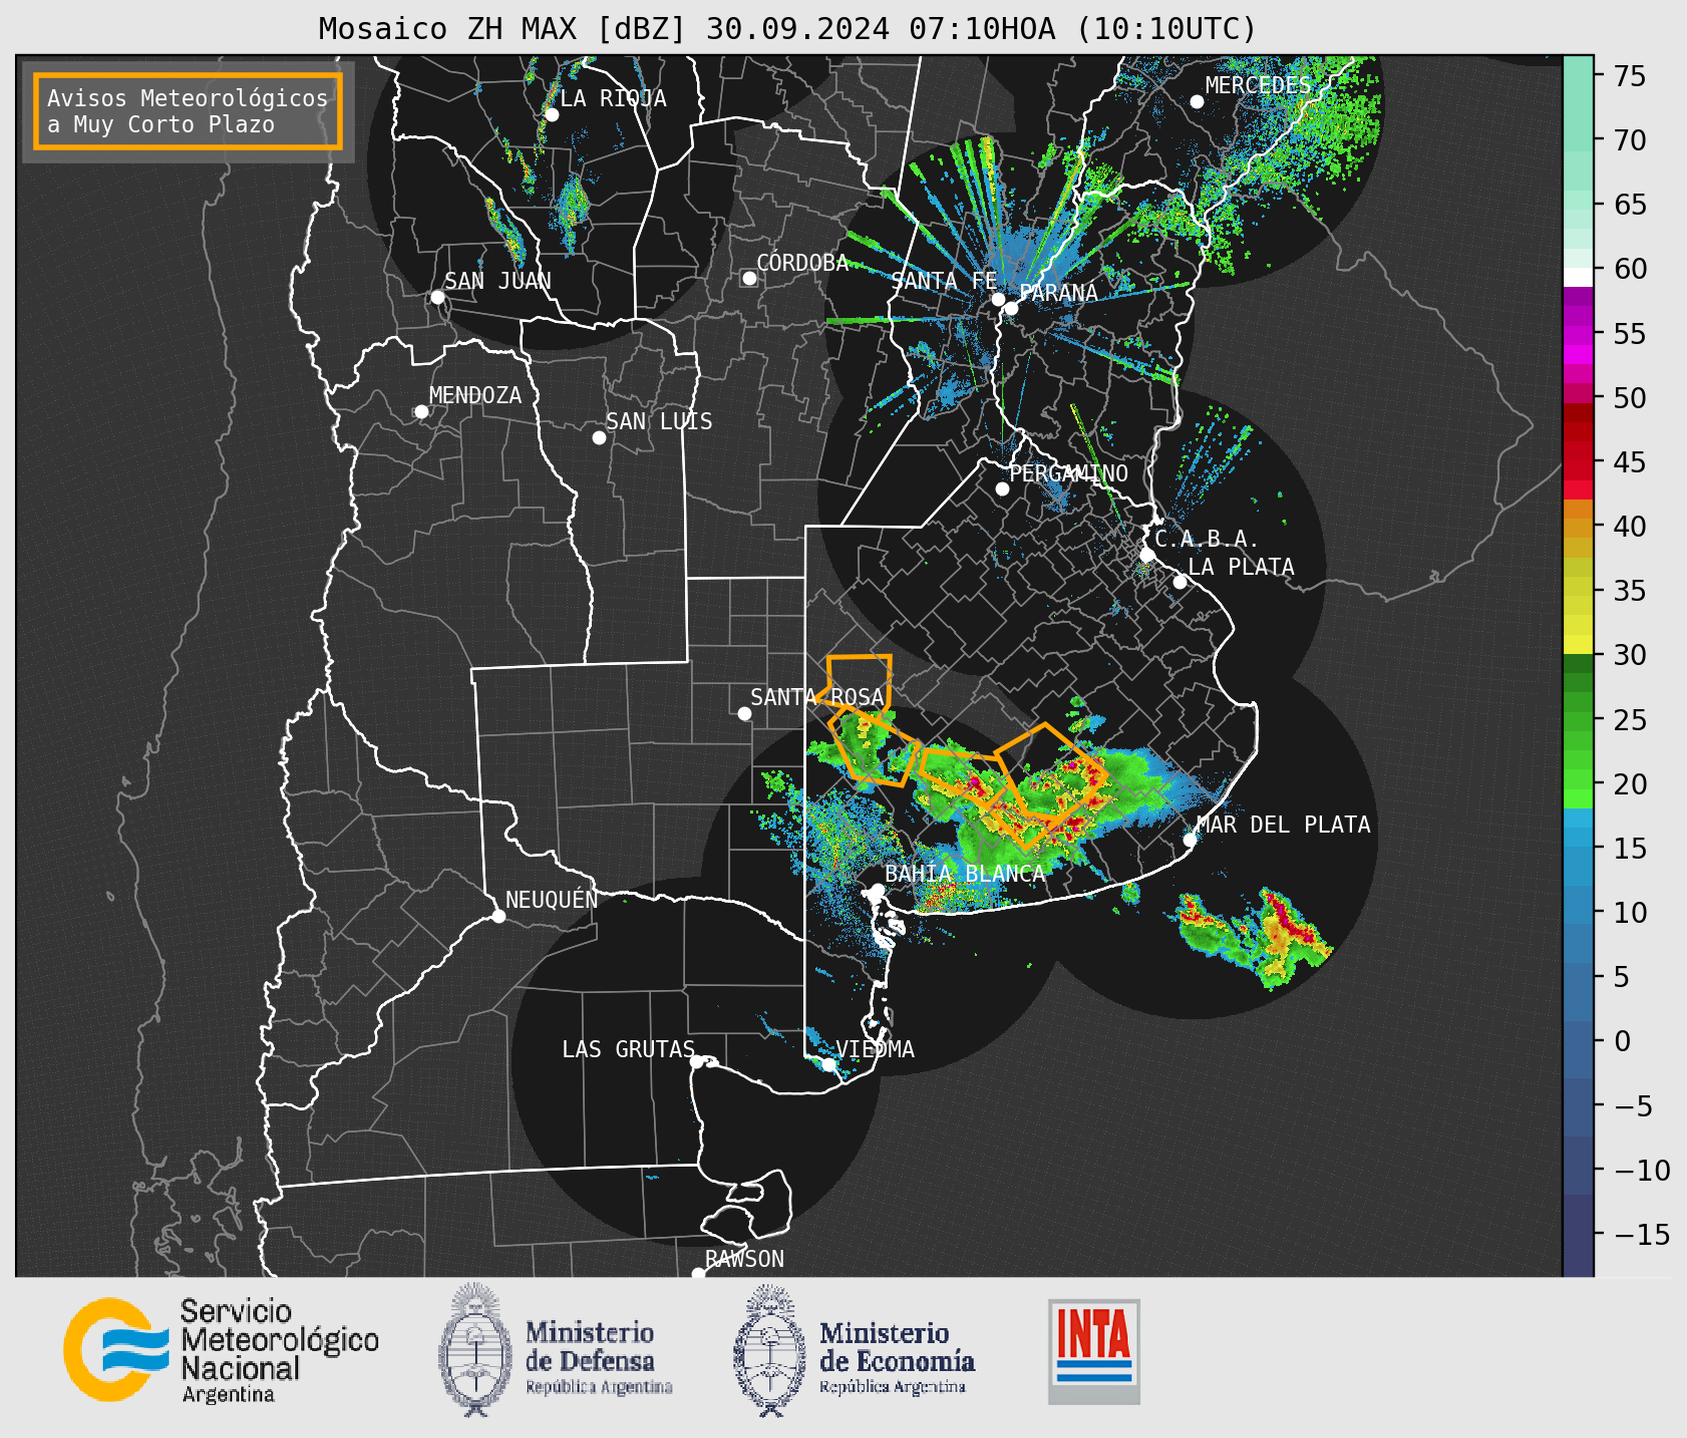Click the MERCEDES city marker dot
1687x1438 pixels.
(x=1196, y=102)
